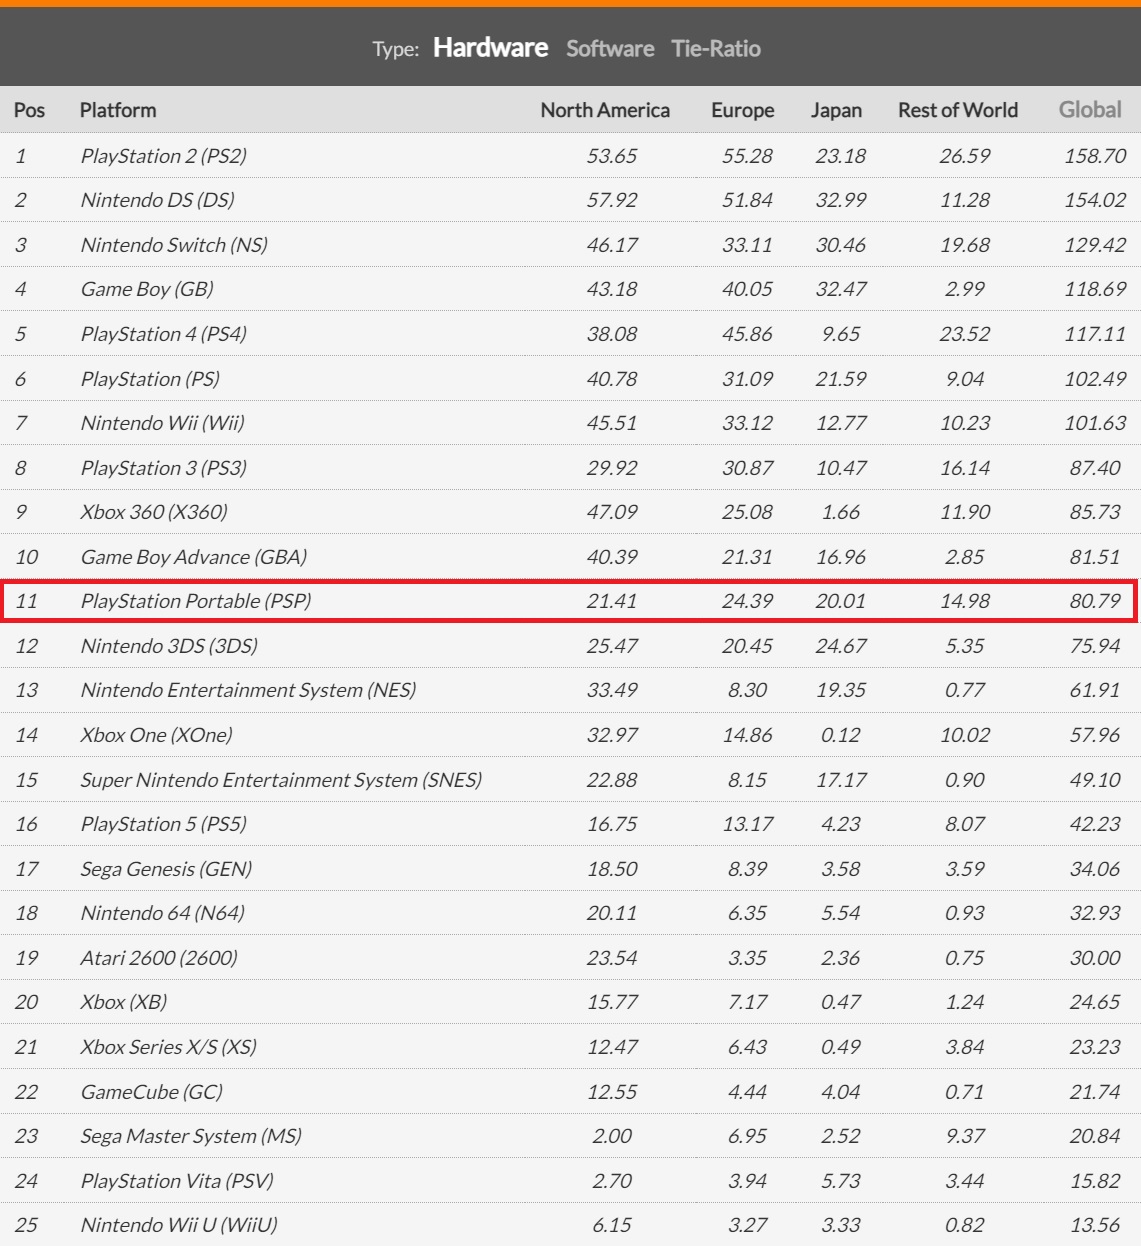Image resolution: width=1141 pixels, height=1246 pixels.
Task: Select NES Europe value 8.30
Action: point(748,690)
